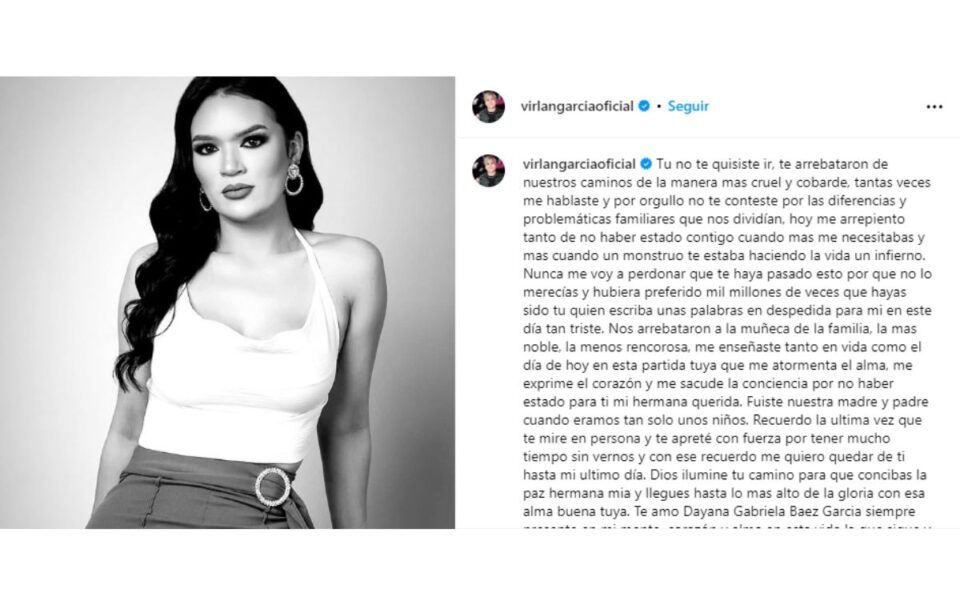The height and width of the screenshot is (605, 960).
Task: Open the black-and-white portrait photo
Action: click(227, 302)
